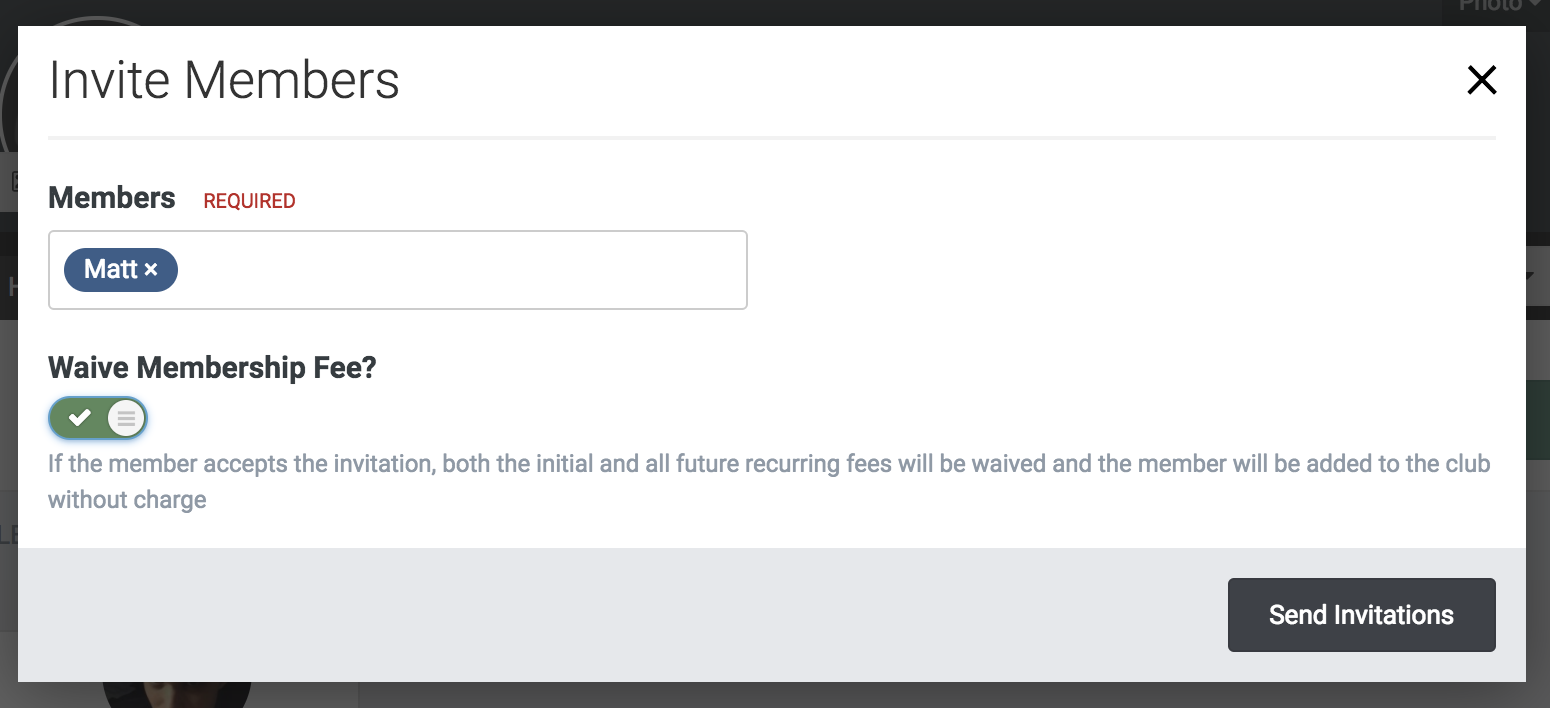
Task: Select the Matt member tag
Action: pyautogui.click(x=109, y=270)
